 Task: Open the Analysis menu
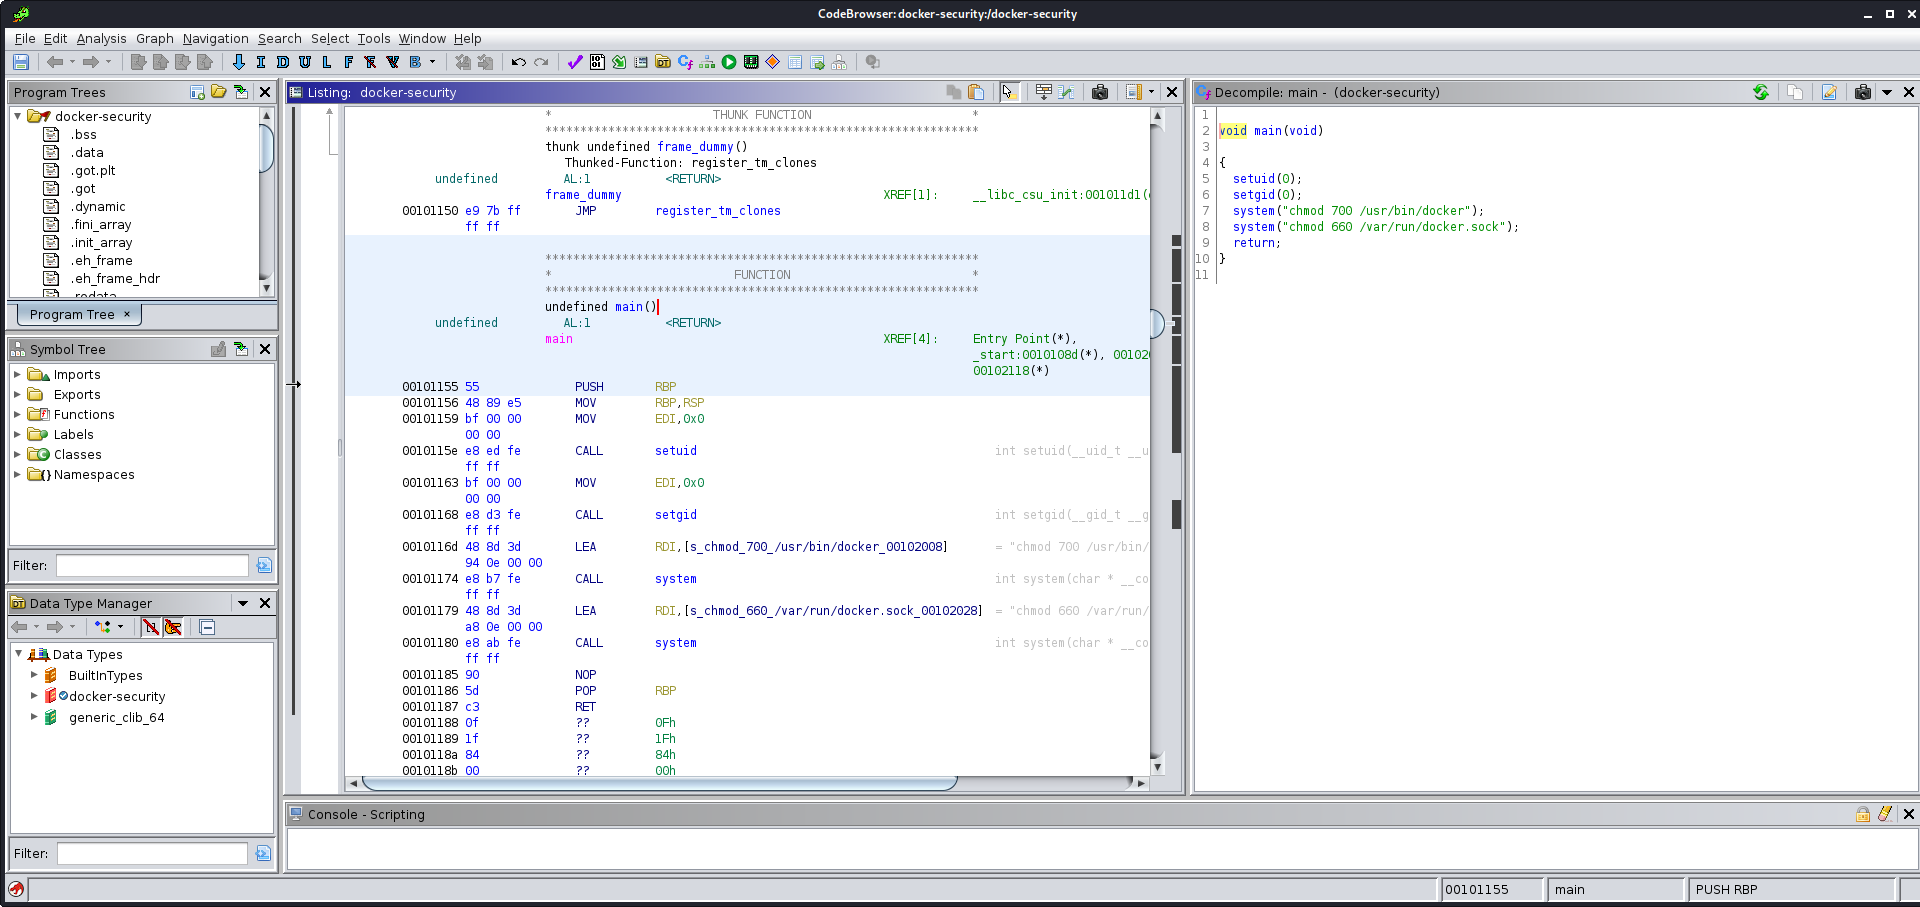(101, 39)
